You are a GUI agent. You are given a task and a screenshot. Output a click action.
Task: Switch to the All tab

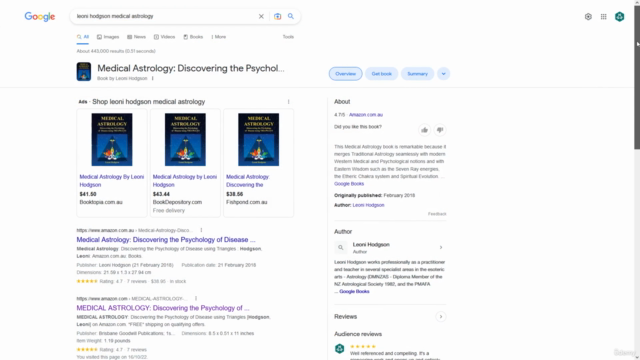tap(83, 37)
